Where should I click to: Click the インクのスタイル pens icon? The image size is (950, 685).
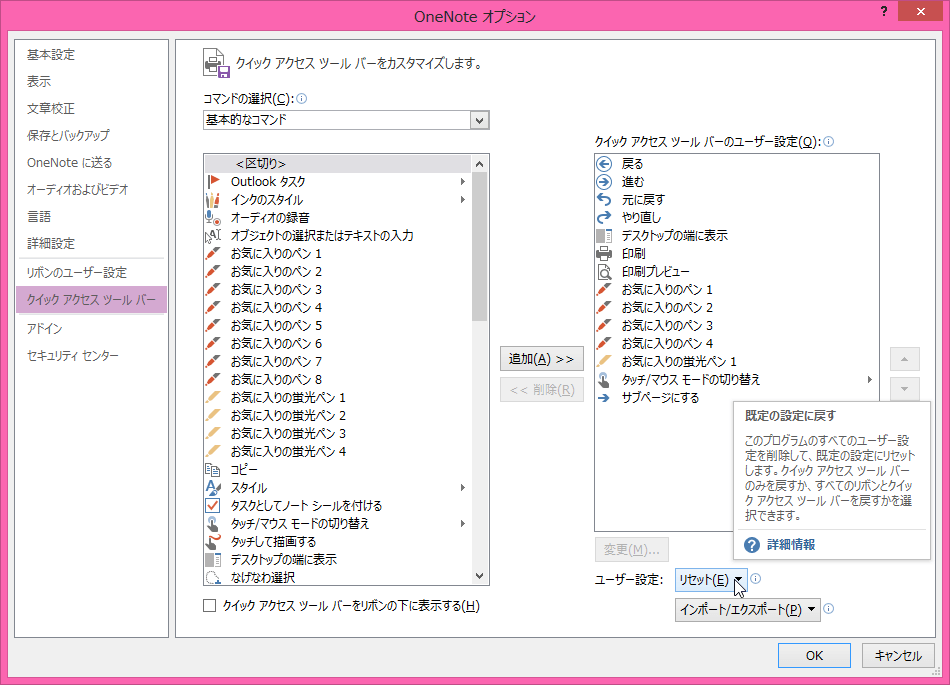(213, 199)
